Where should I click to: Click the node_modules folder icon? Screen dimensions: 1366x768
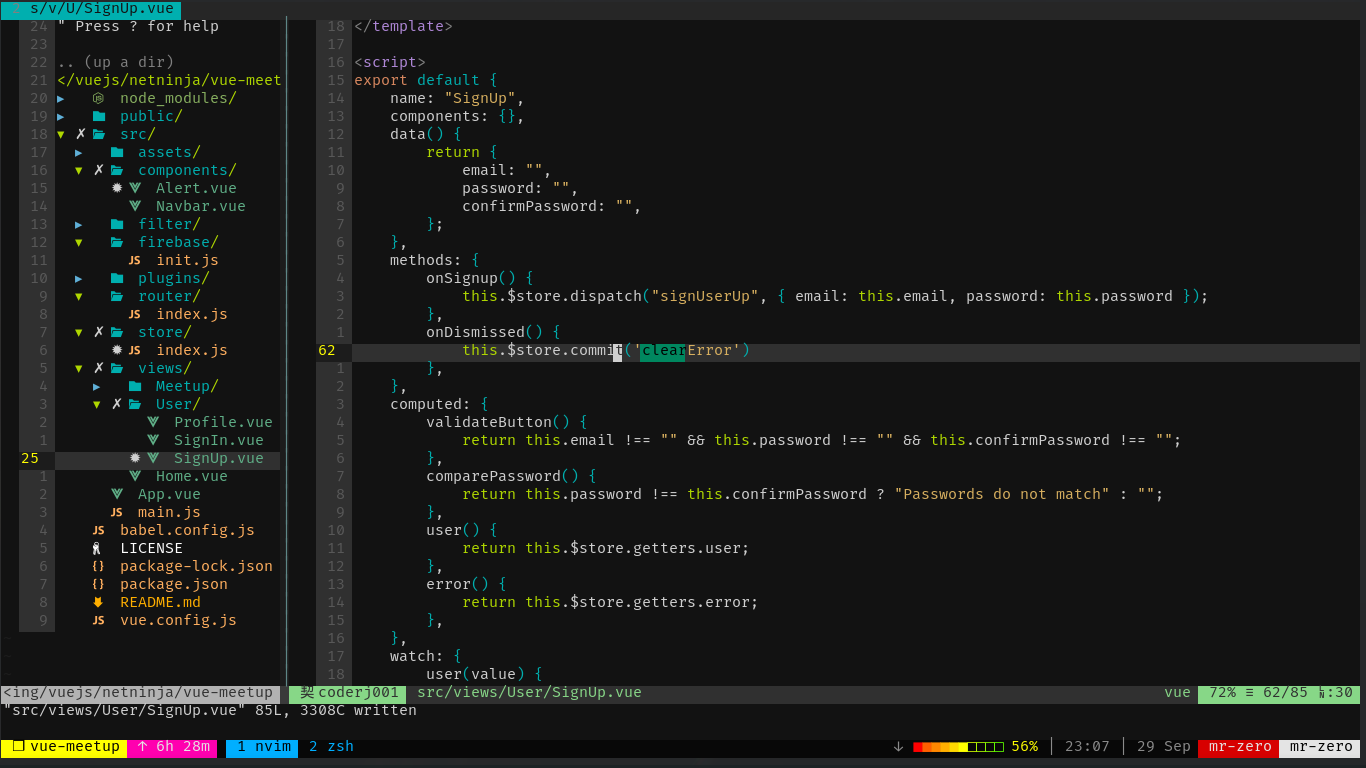tap(98, 98)
